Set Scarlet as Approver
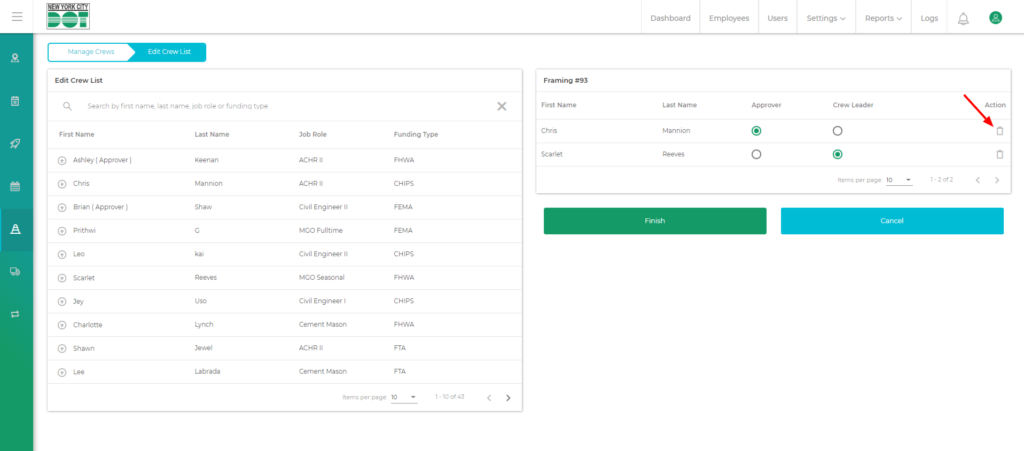 click(756, 154)
